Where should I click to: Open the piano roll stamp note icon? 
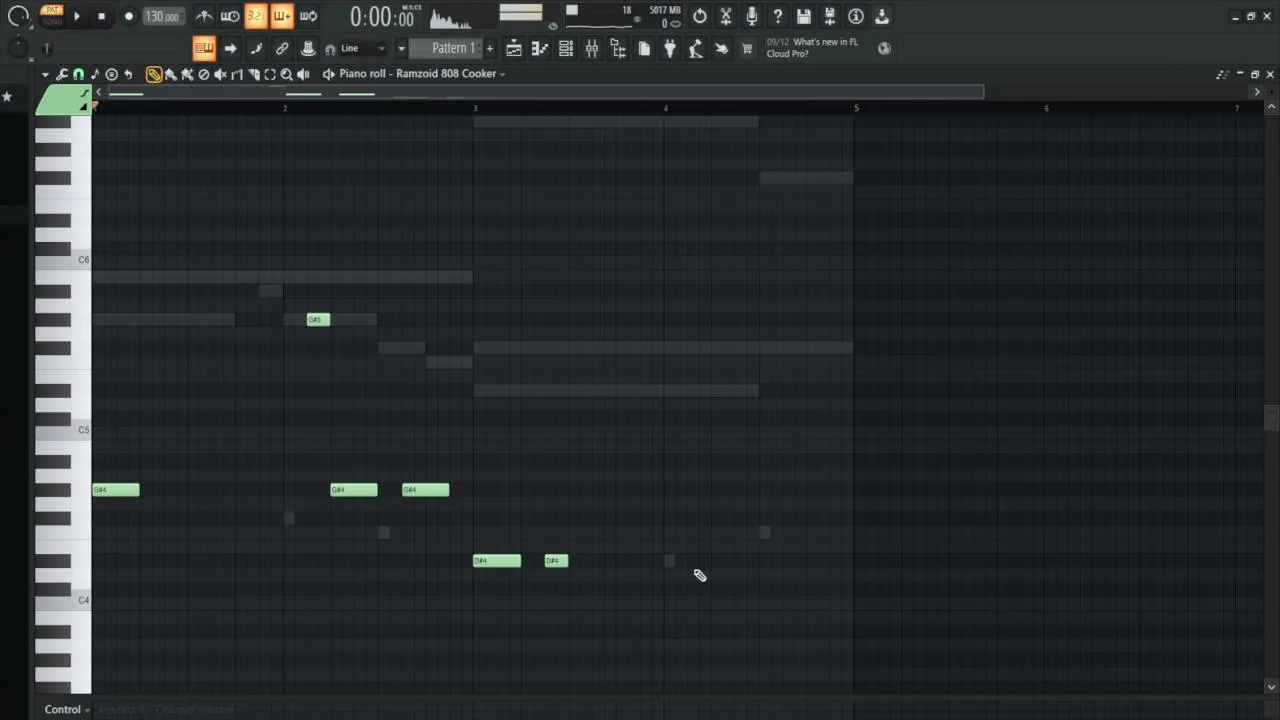(94, 74)
